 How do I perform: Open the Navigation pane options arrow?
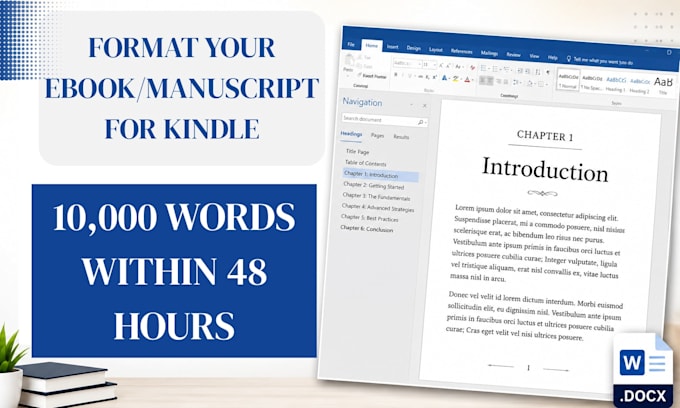pyautogui.click(x=411, y=104)
